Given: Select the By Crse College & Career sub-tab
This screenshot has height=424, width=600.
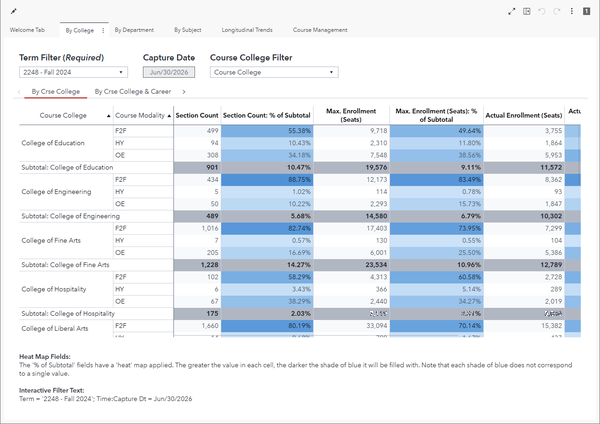Looking at the screenshot, I should (x=133, y=92).
